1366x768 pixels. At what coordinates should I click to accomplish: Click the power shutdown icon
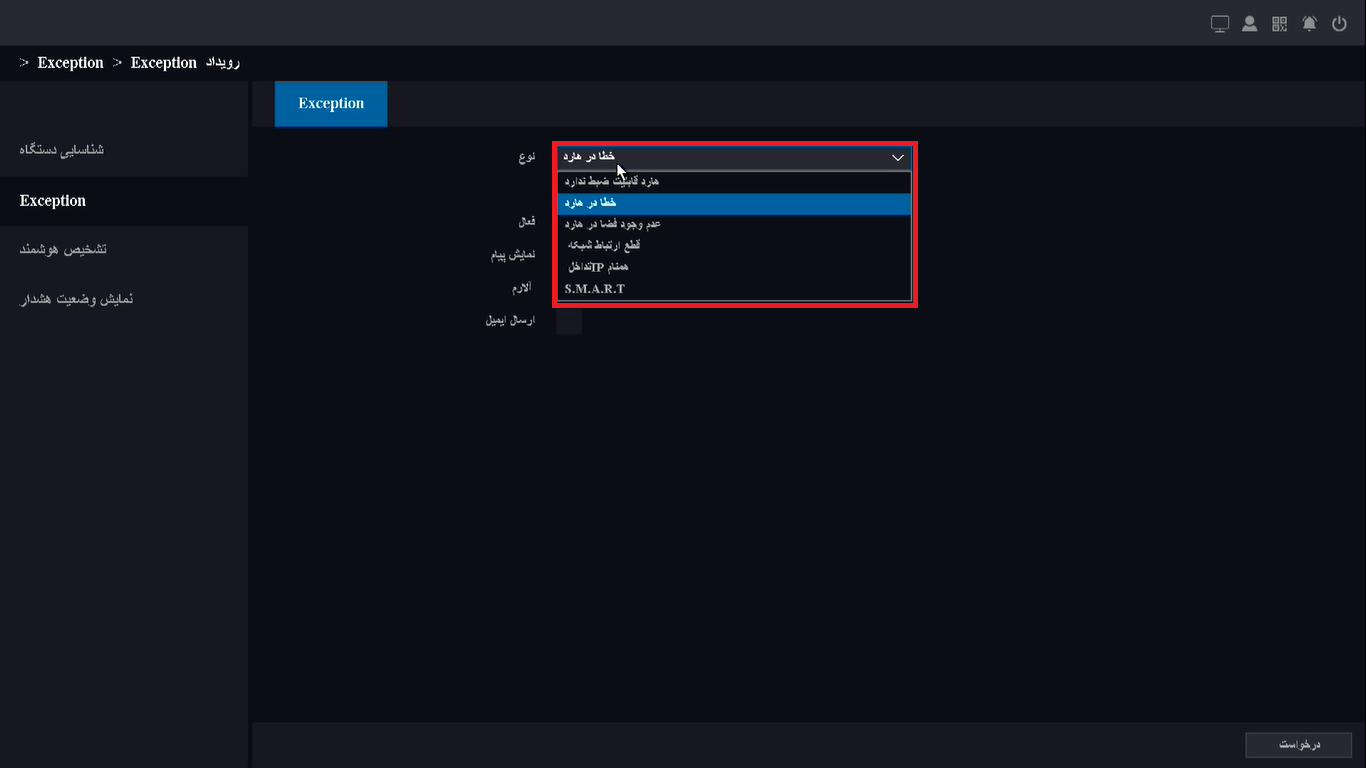1340,24
